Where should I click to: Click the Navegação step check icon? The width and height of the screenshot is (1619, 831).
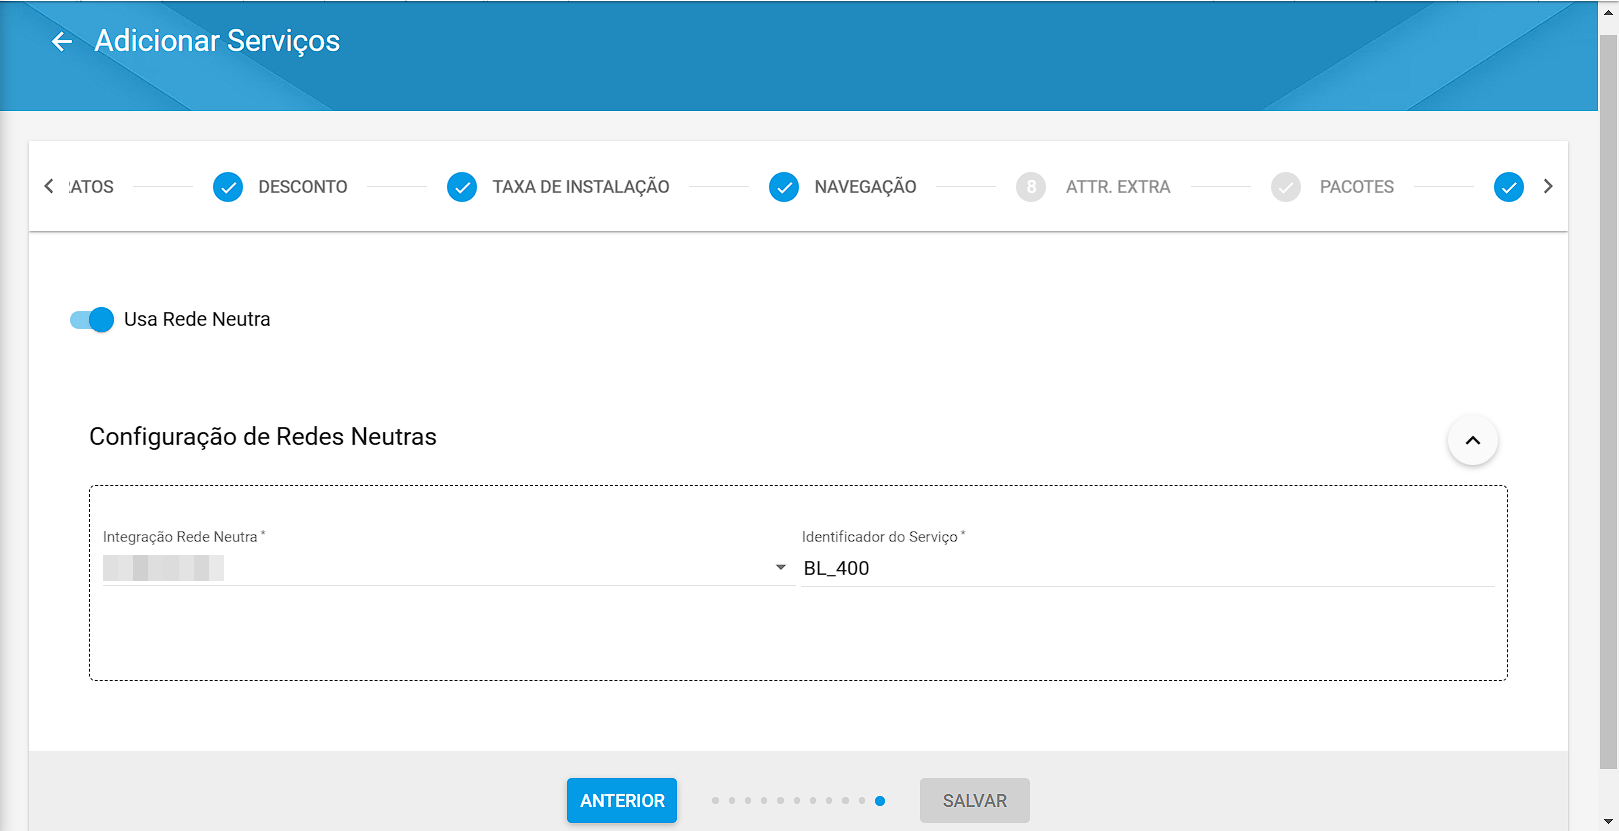click(784, 187)
